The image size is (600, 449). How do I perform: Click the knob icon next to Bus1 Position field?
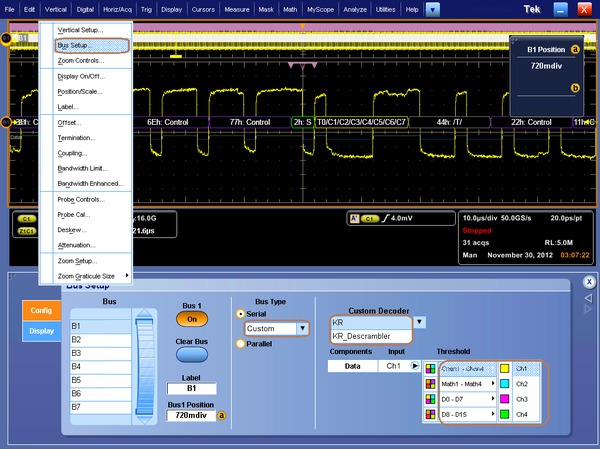click(221, 415)
